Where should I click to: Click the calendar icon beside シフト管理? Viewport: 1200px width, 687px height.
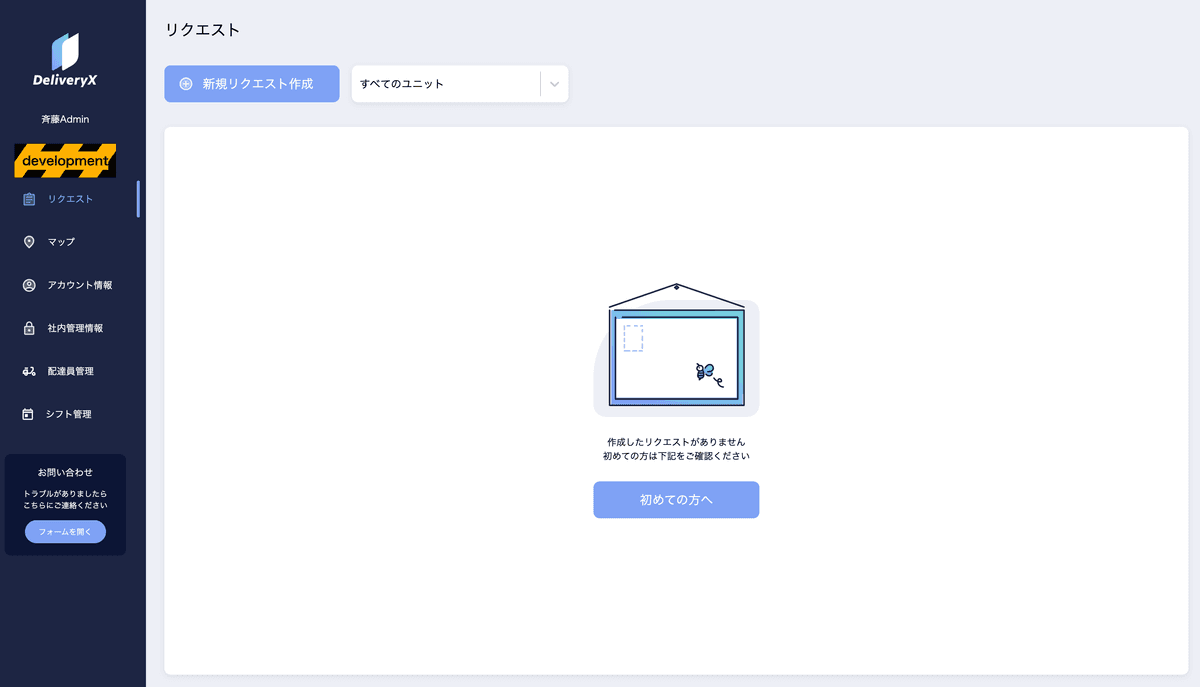click(29, 414)
